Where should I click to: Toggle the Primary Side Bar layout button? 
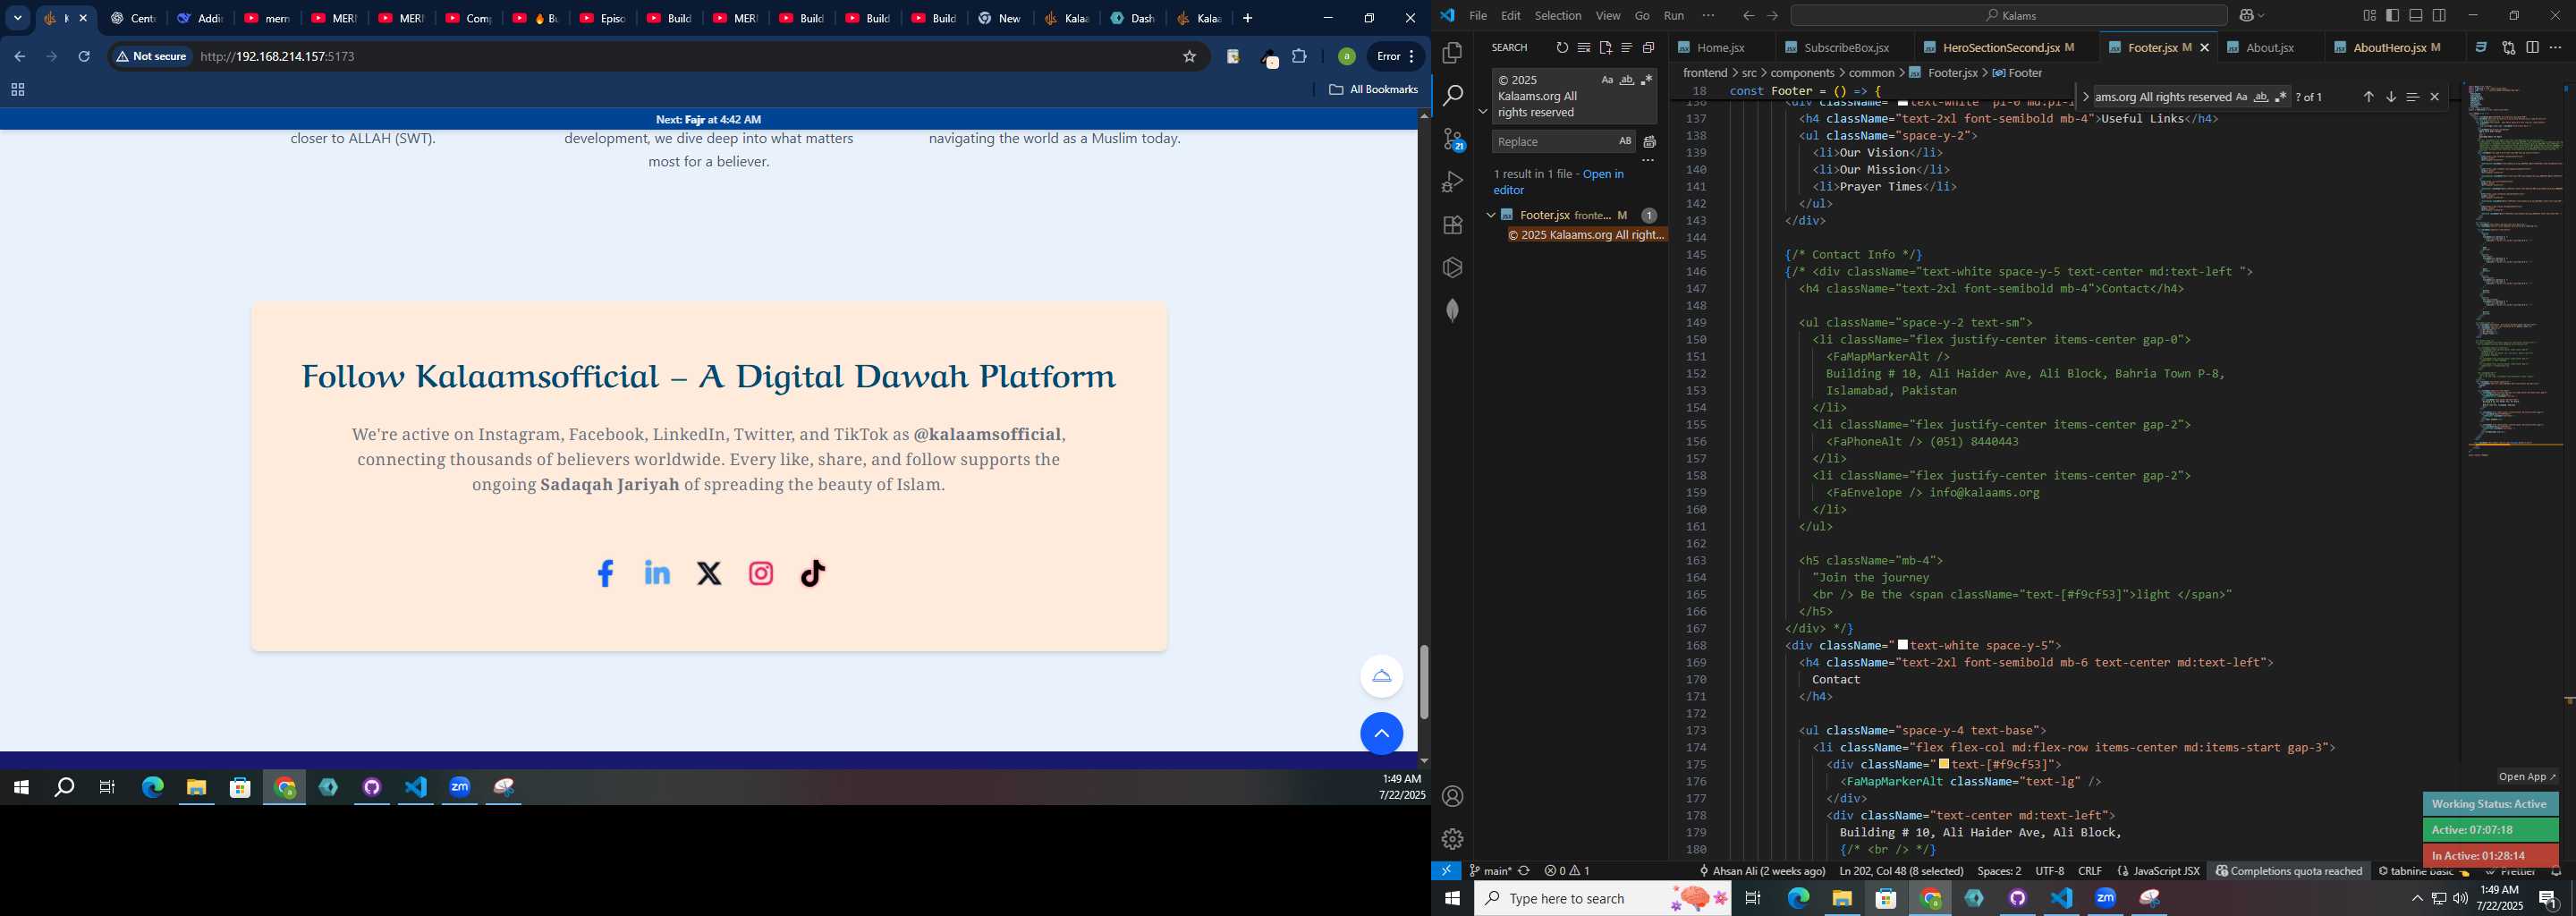point(2393,15)
